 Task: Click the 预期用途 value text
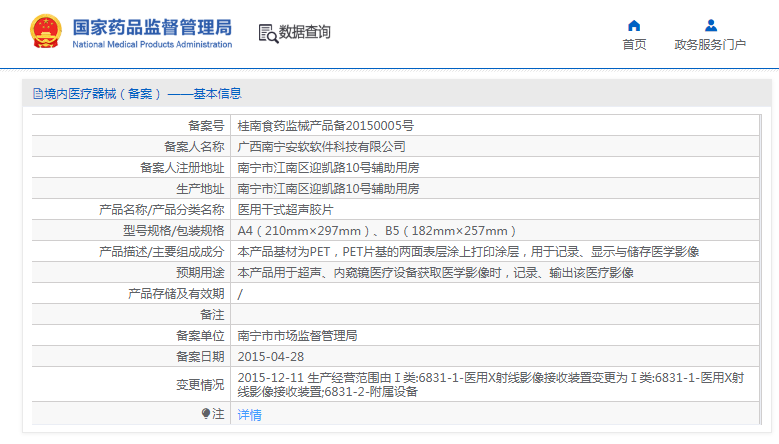pyautogui.click(x=435, y=273)
